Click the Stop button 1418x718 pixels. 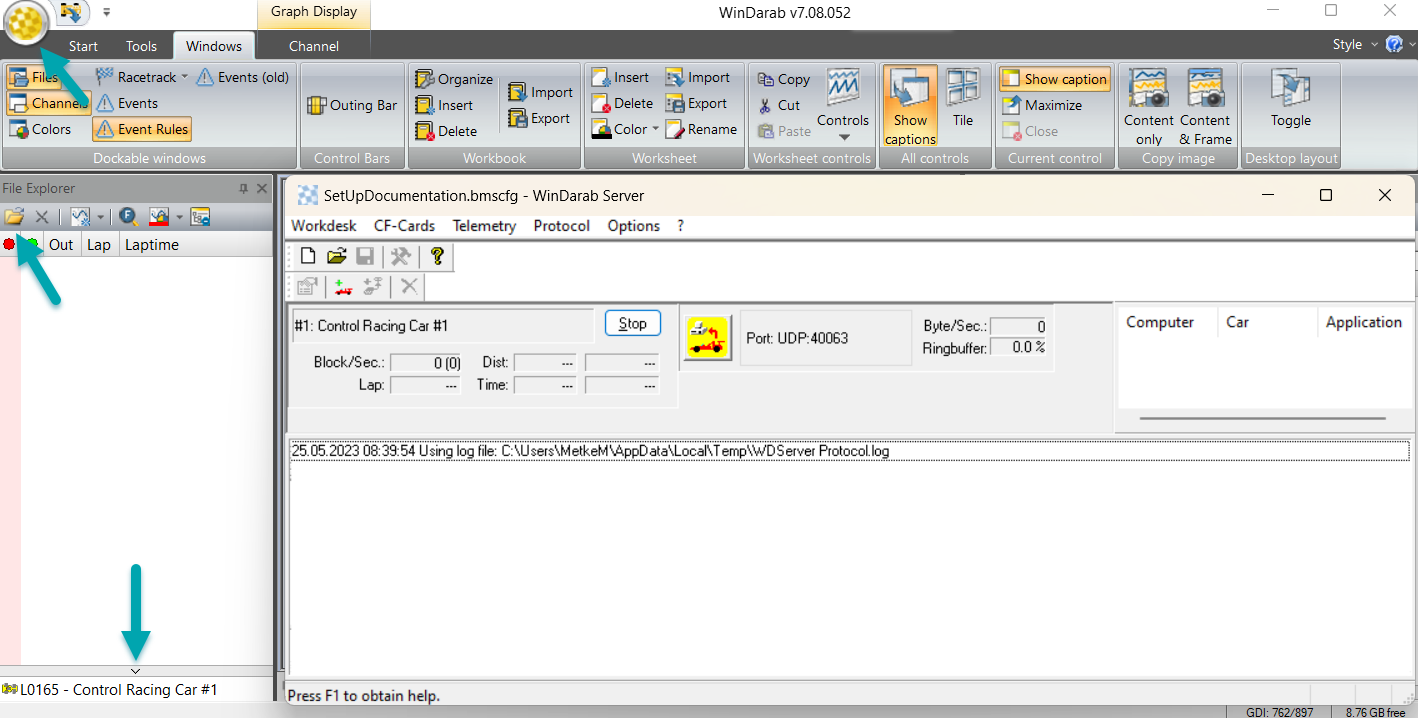(x=633, y=323)
